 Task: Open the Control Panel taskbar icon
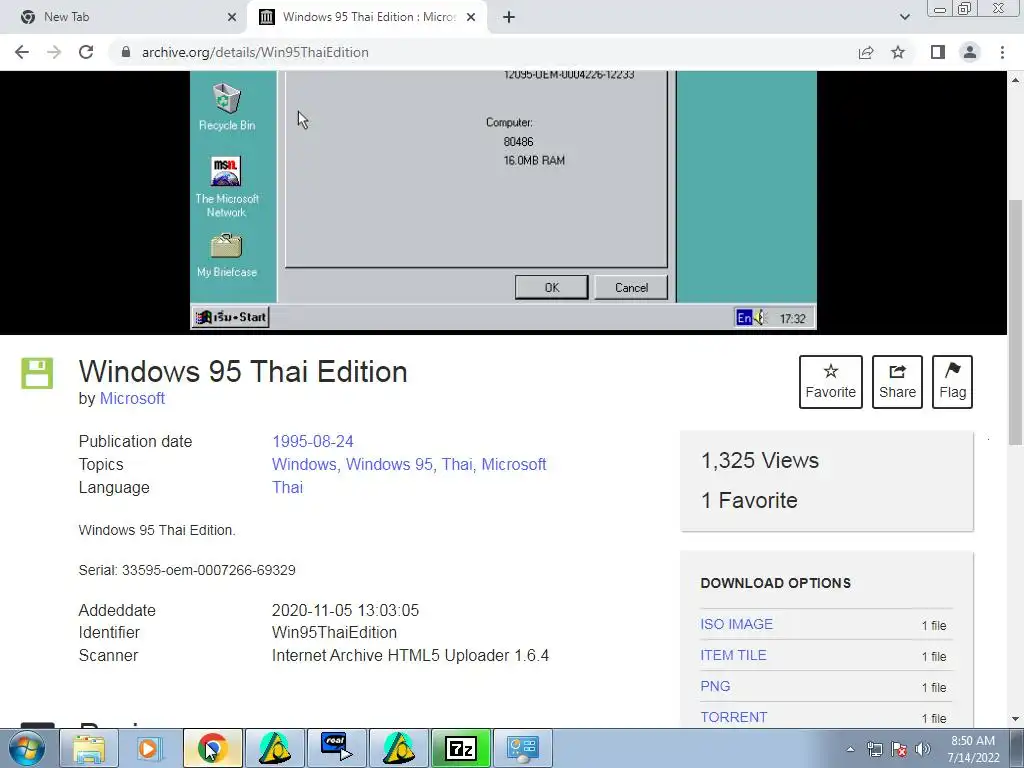pyautogui.click(x=522, y=748)
